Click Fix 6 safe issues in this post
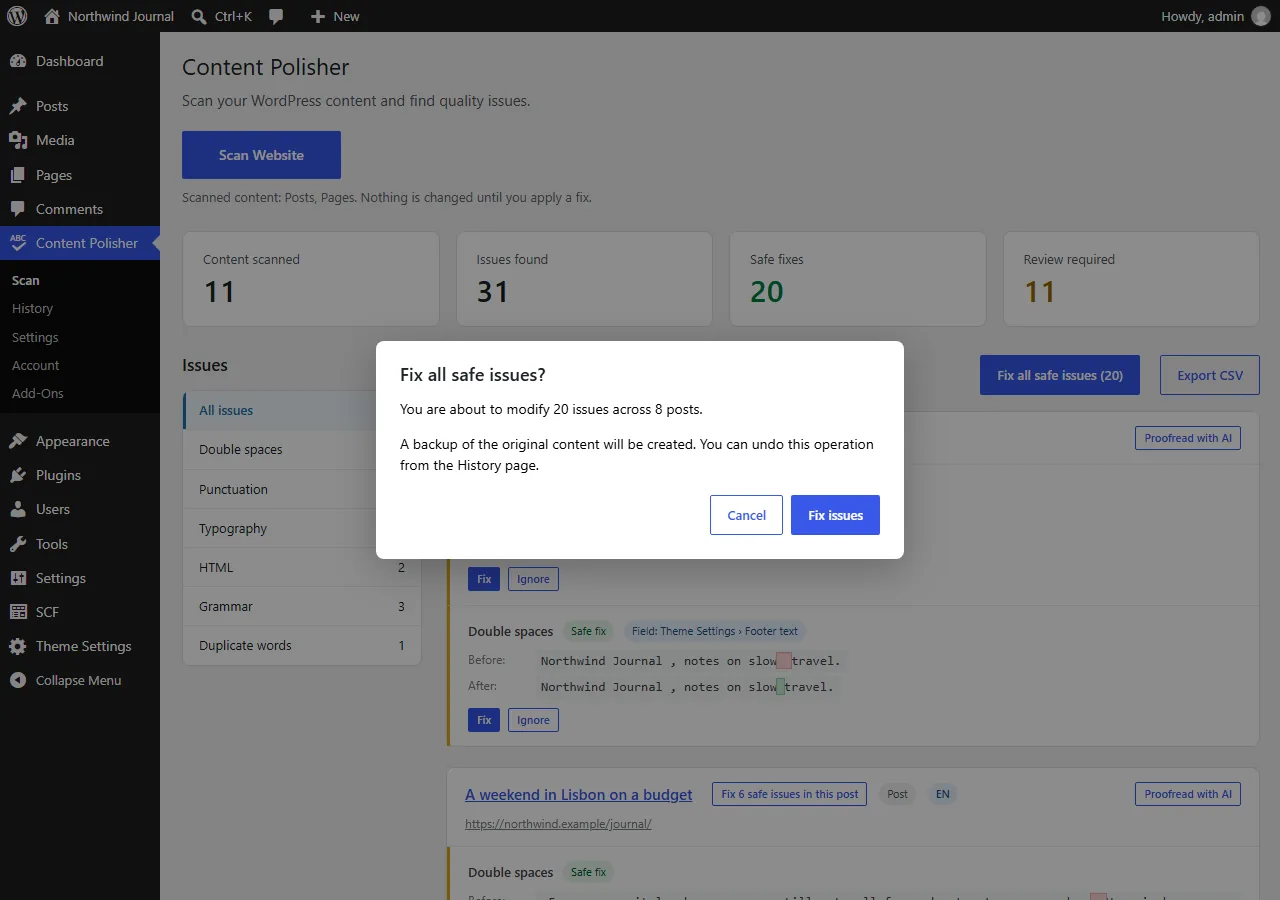1280x900 pixels. (789, 794)
